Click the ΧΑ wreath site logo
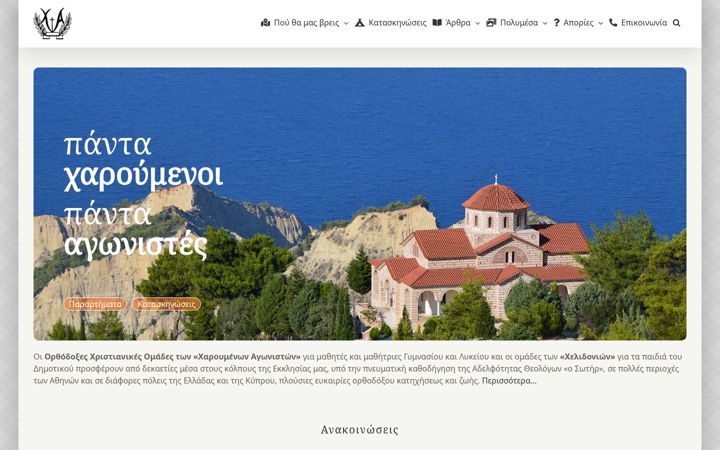 pyautogui.click(x=52, y=23)
